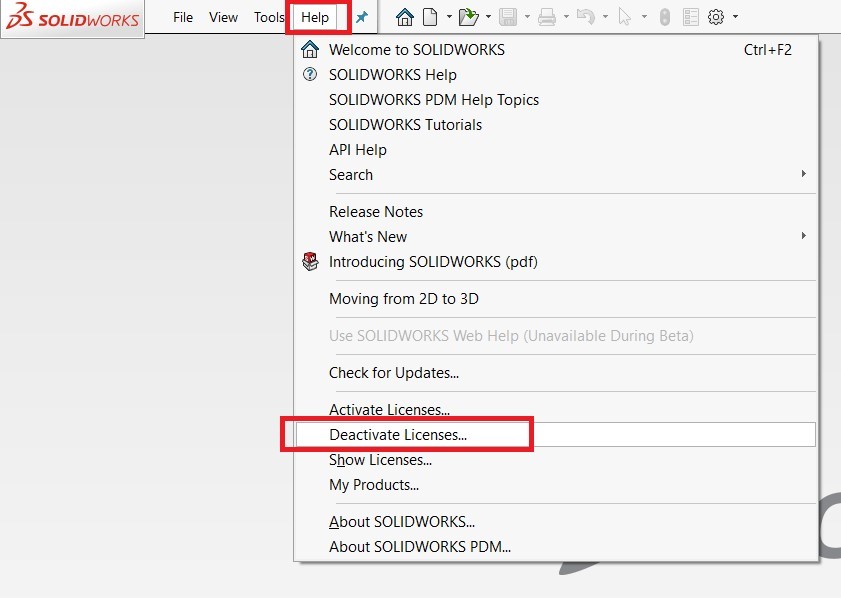Screen dimensions: 841x598
Task: Choose Show Licenses...
Action: tap(556, 460)
